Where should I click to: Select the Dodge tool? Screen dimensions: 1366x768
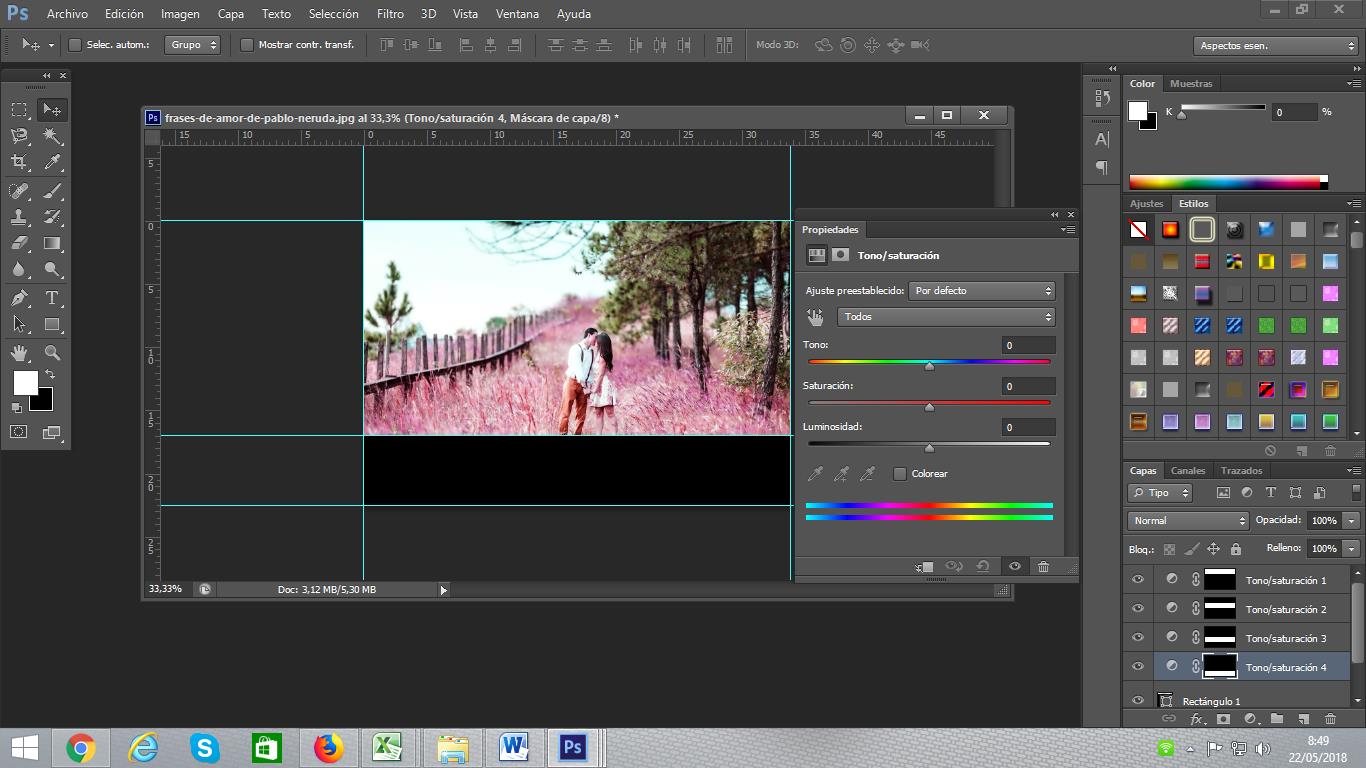coord(52,270)
